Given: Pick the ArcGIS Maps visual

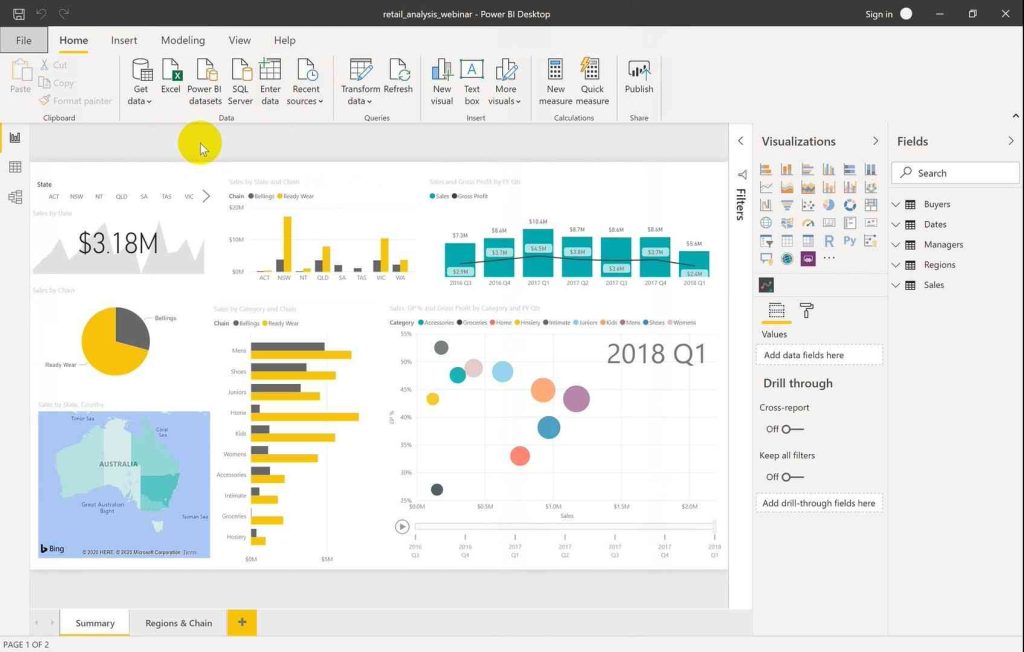Looking at the screenshot, I should click(787, 259).
